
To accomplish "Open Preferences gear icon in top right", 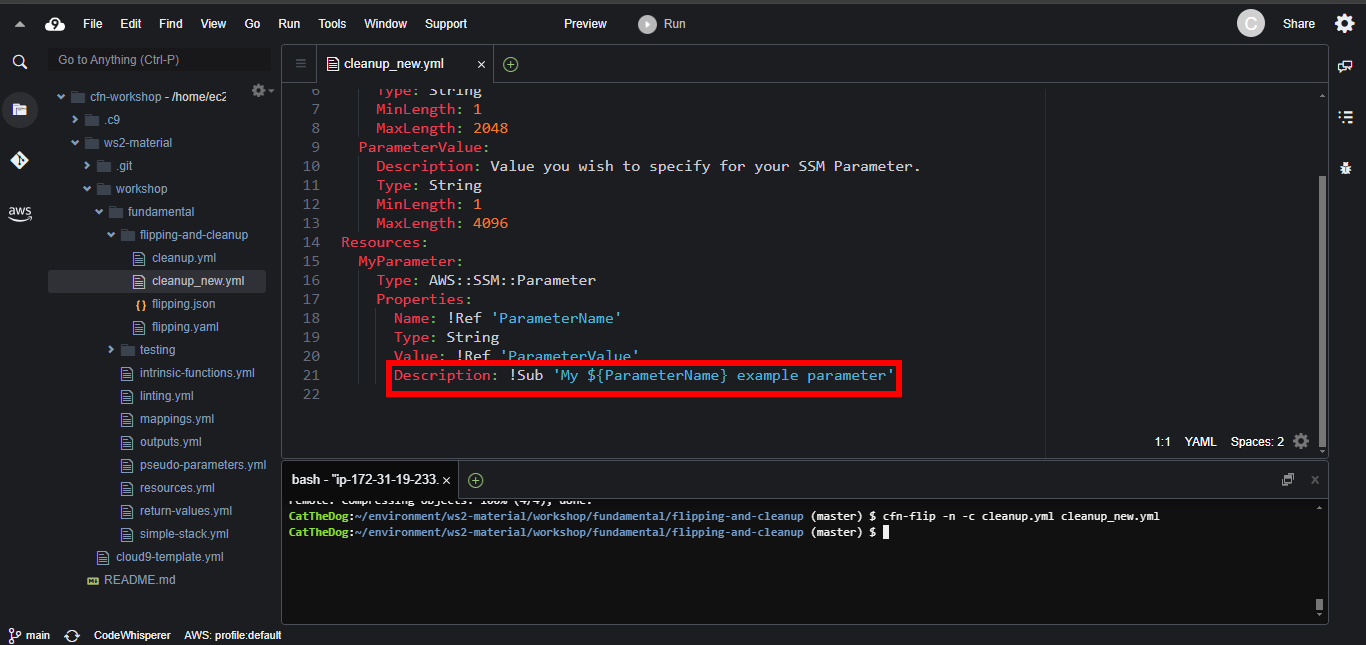I will (x=1345, y=24).
